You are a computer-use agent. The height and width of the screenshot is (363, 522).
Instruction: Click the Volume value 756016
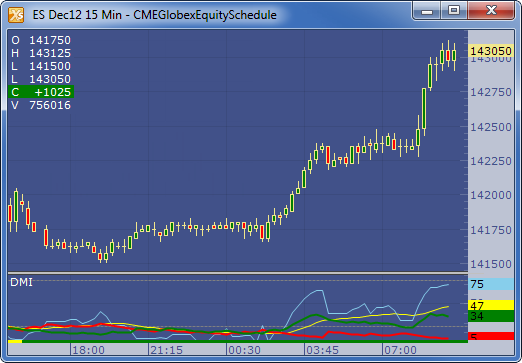pyautogui.click(x=50, y=105)
